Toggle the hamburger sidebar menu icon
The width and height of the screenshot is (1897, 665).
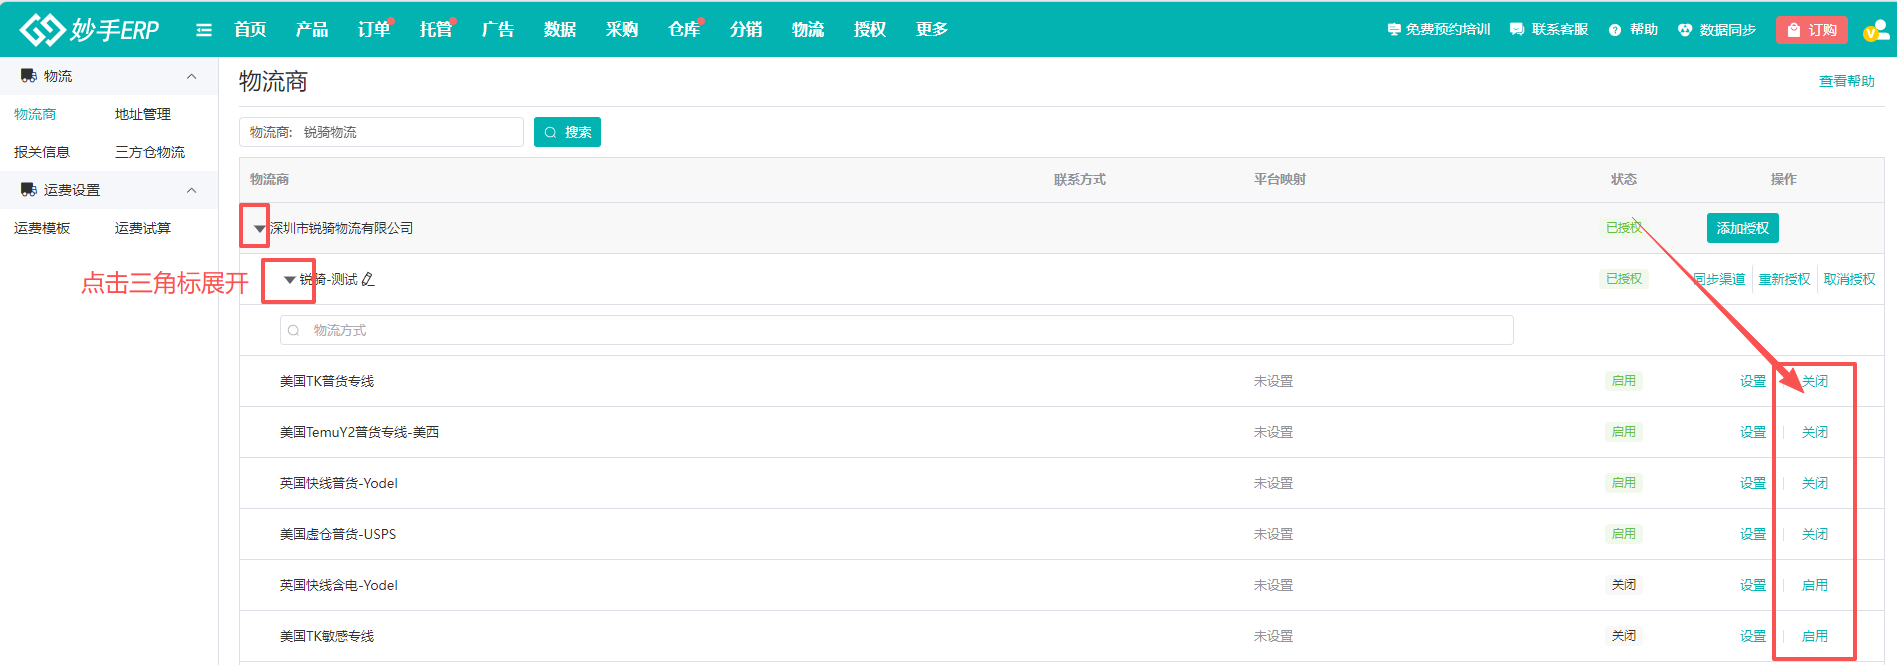[204, 30]
